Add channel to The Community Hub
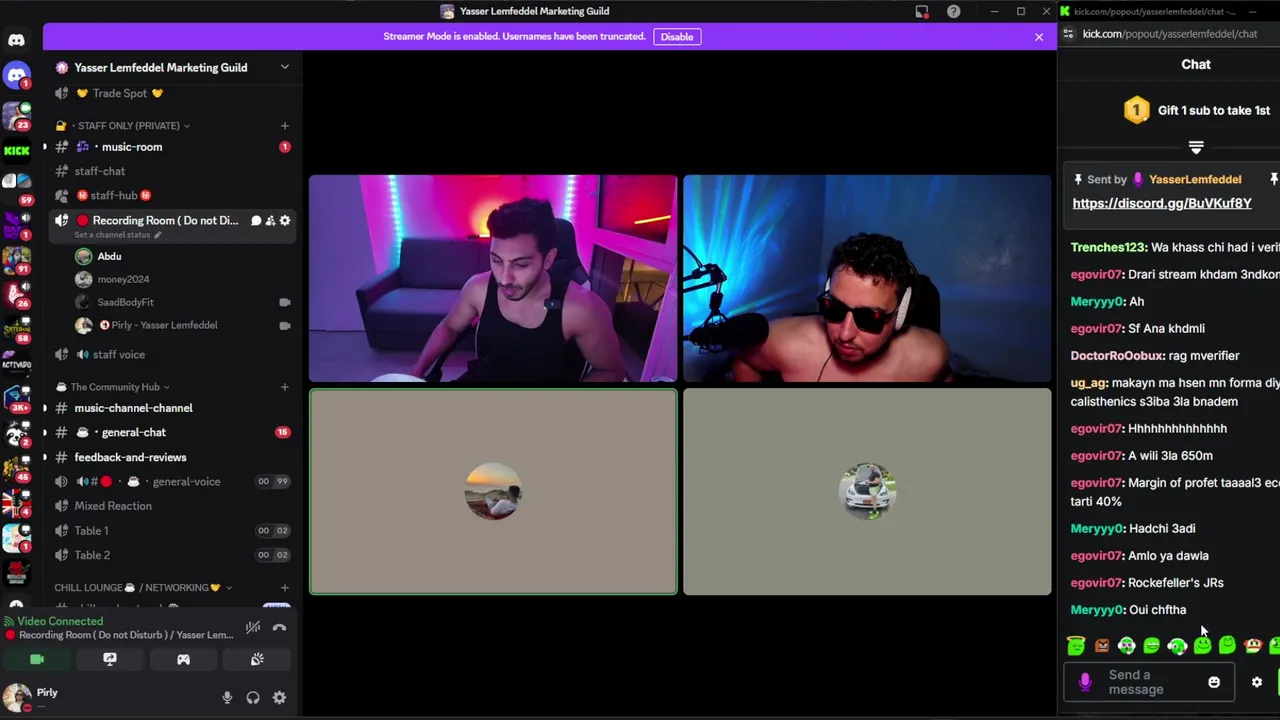 284,387
